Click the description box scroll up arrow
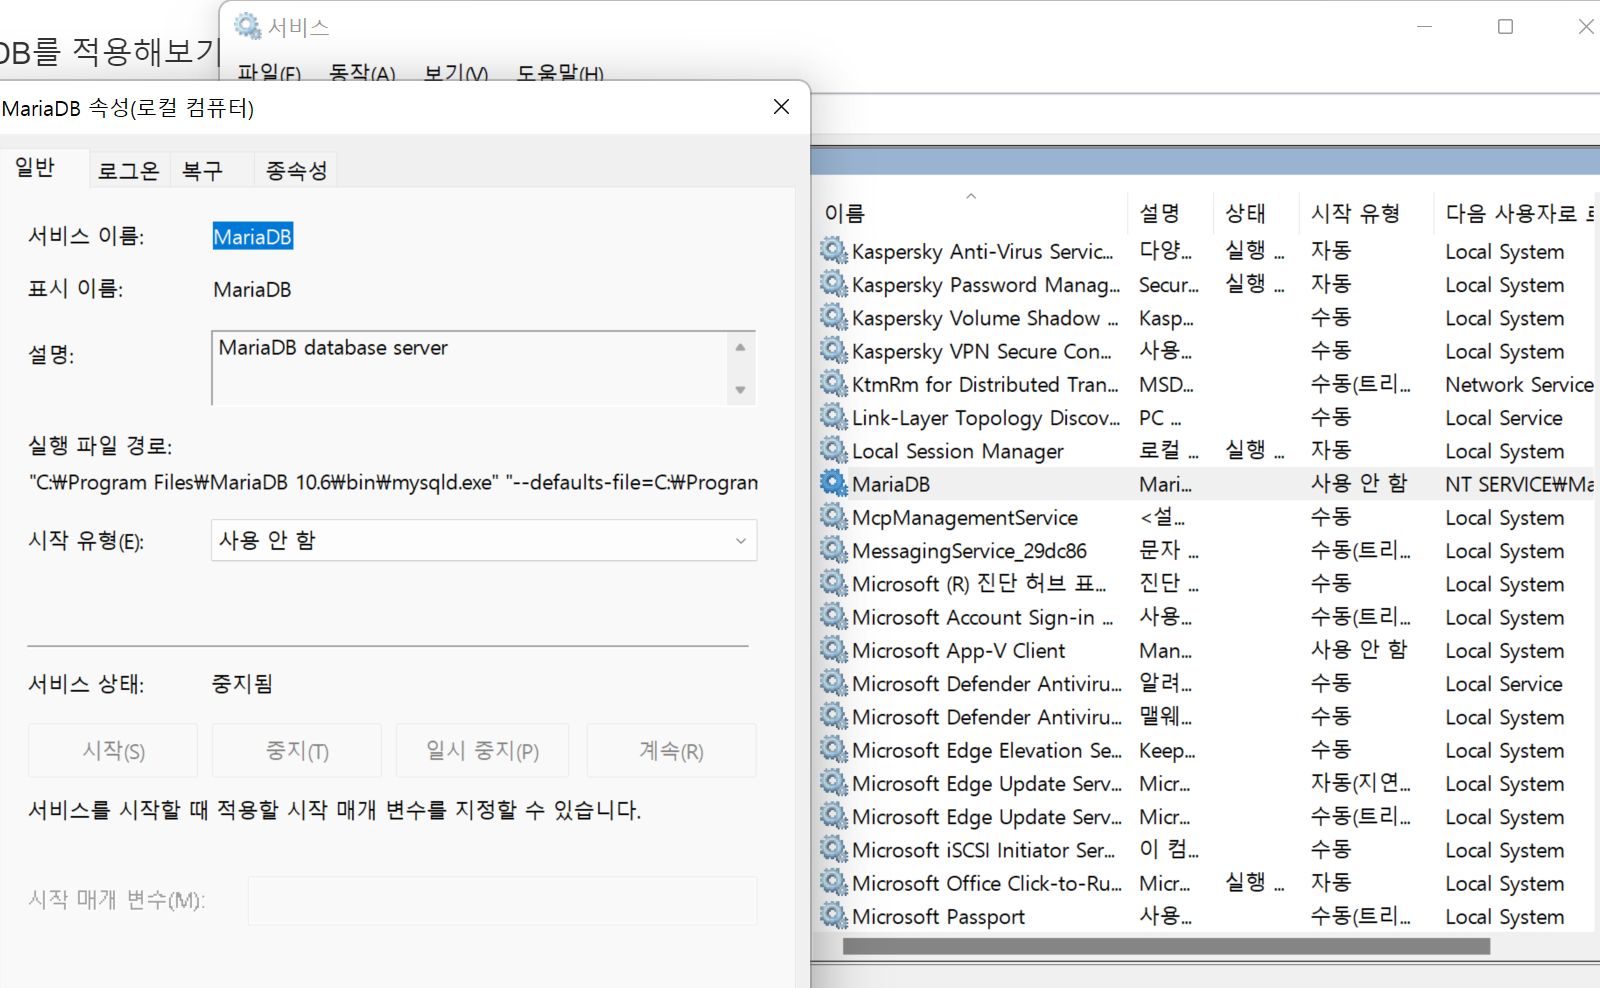 click(740, 347)
